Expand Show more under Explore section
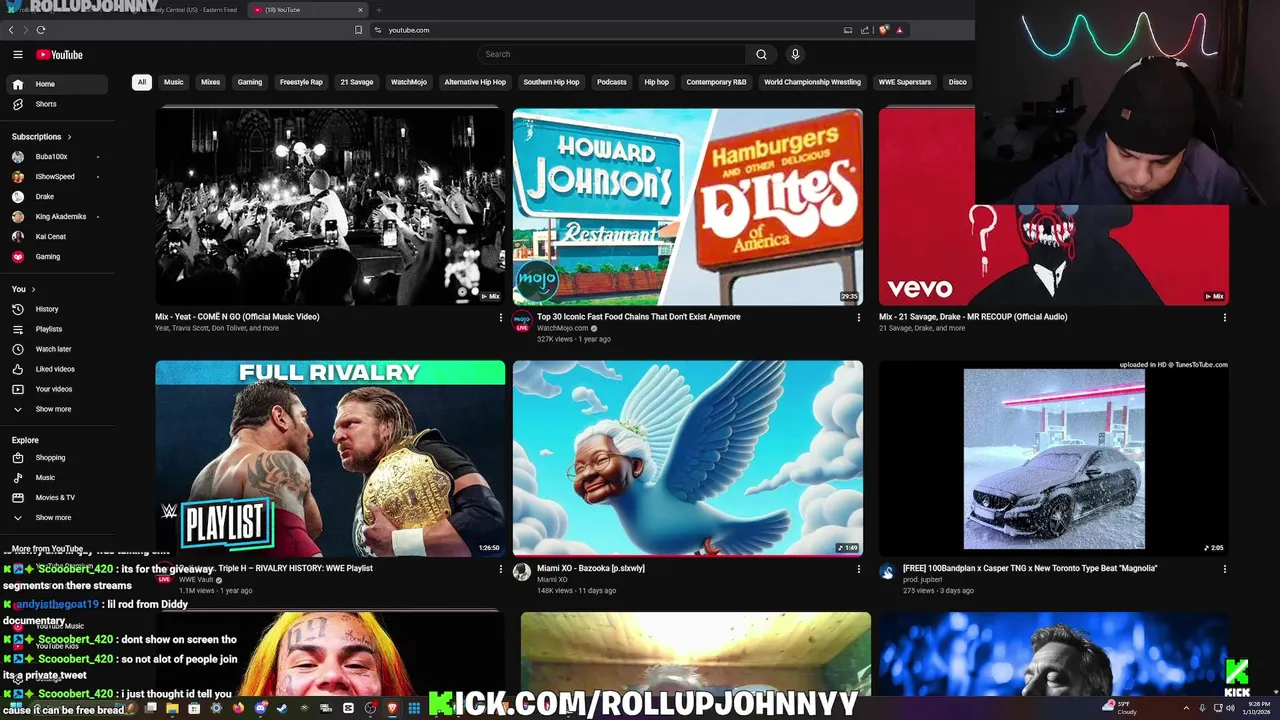 pyautogui.click(x=58, y=518)
